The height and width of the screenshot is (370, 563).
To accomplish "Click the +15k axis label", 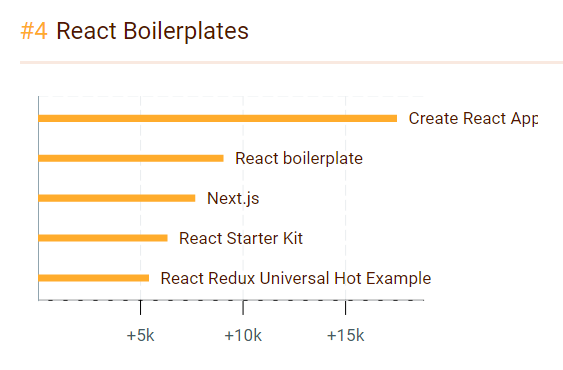I will click(345, 336).
